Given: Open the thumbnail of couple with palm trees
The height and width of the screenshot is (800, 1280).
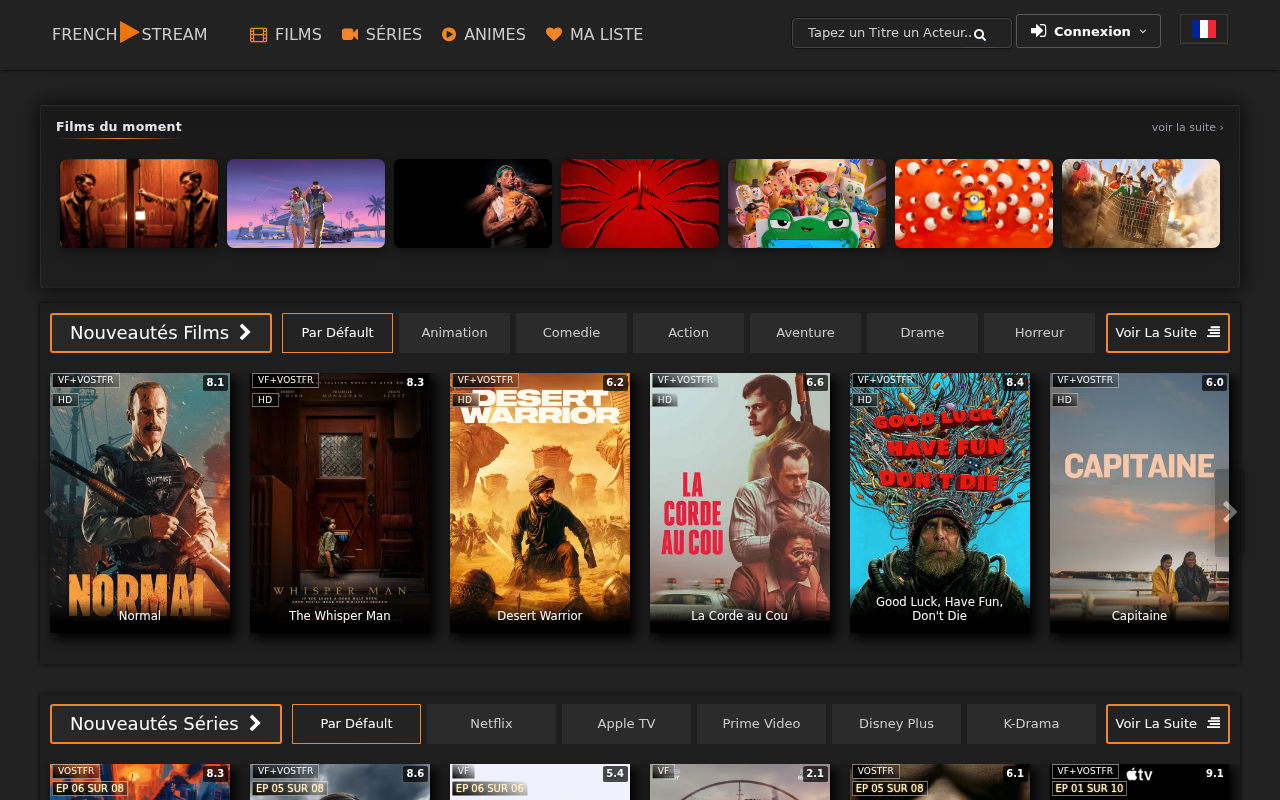Looking at the screenshot, I should coord(306,203).
